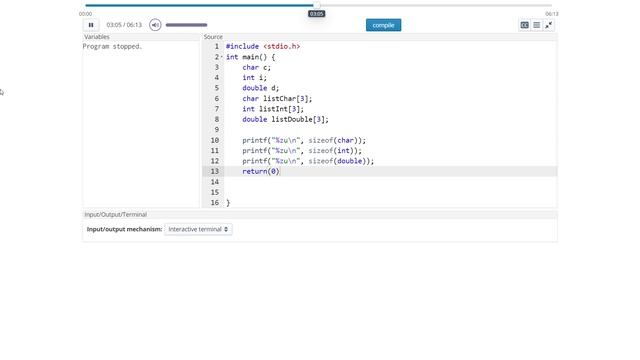The image size is (640, 360).
Task: Click the sizeof(double) printf line
Action: pos(308,161)
